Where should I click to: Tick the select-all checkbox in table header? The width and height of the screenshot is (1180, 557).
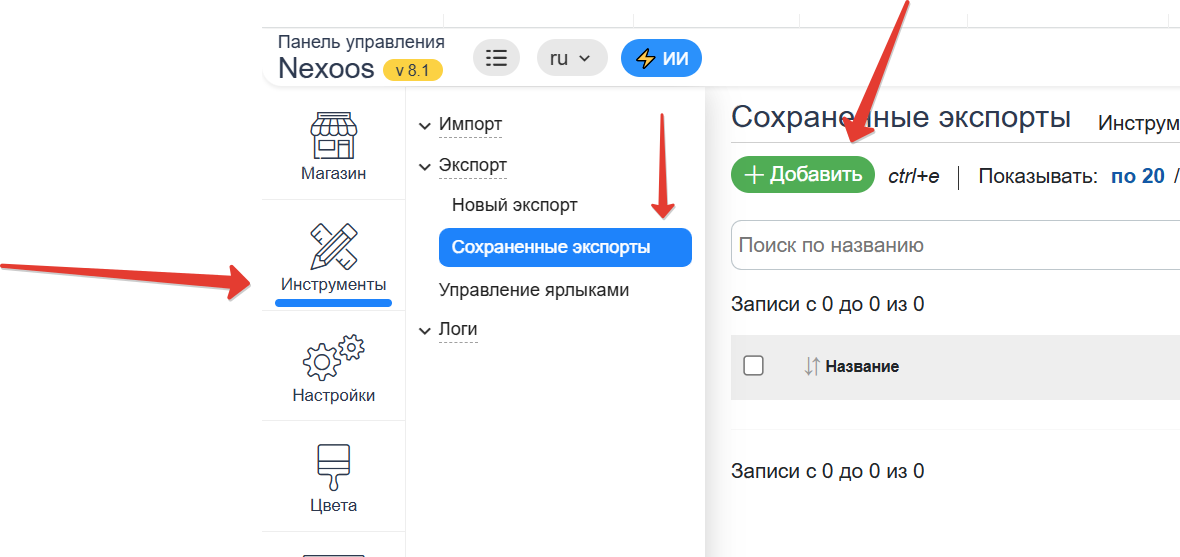pyautogui.click(x=754, y=366)
